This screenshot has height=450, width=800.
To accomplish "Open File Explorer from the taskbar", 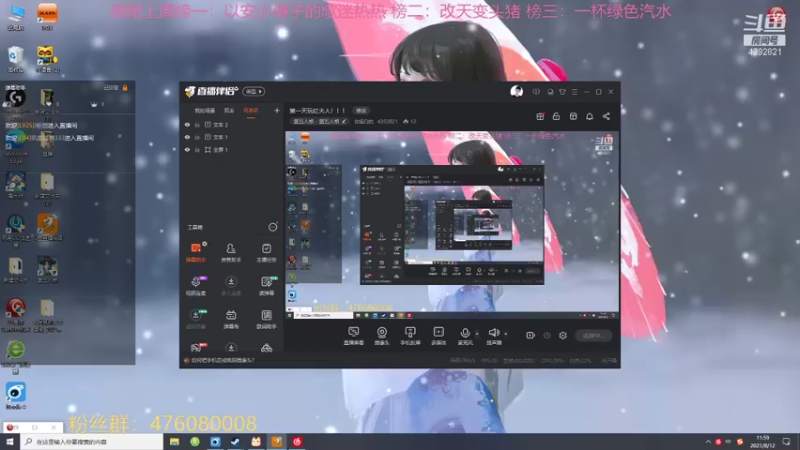I will 174,441.
